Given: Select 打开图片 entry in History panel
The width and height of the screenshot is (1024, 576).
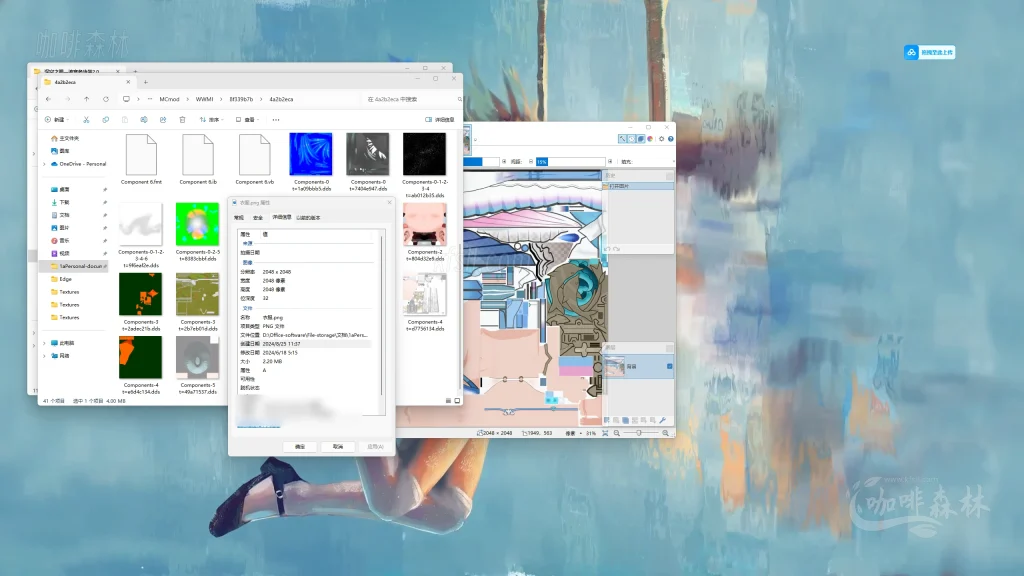Looking at the screenshot, I should 638,186.
